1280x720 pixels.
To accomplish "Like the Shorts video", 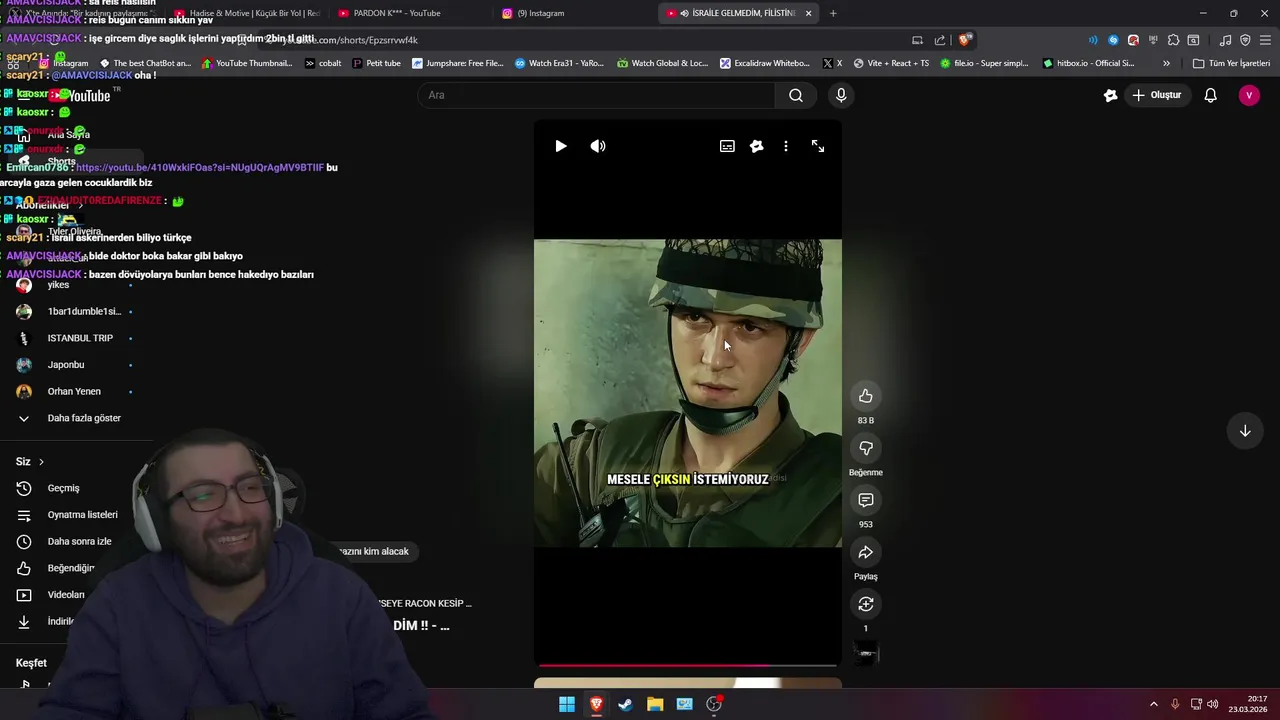I will [x=866, y=396].
